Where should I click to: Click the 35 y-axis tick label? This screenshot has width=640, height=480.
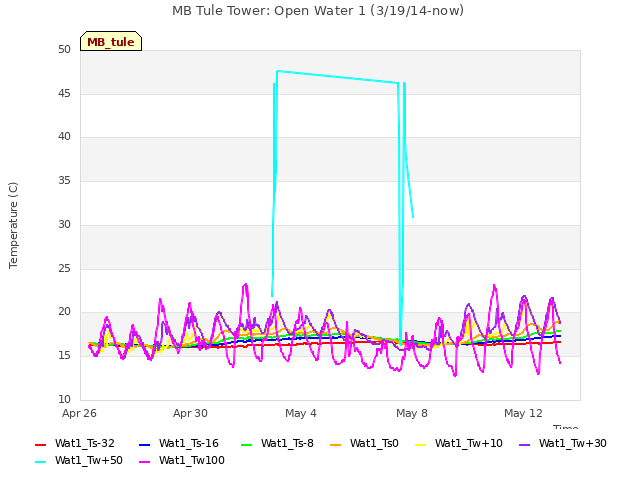tap(64, 180)
